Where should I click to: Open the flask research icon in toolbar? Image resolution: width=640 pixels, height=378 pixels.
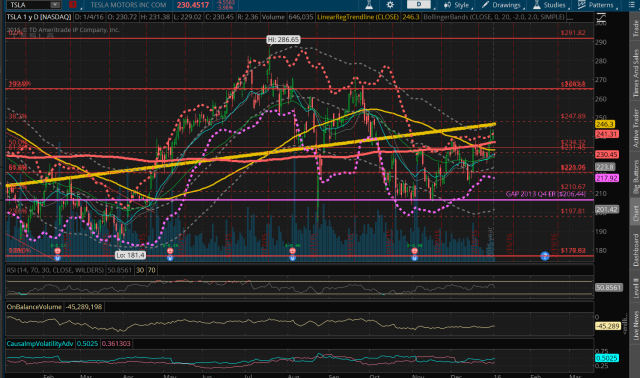[369, 5]
